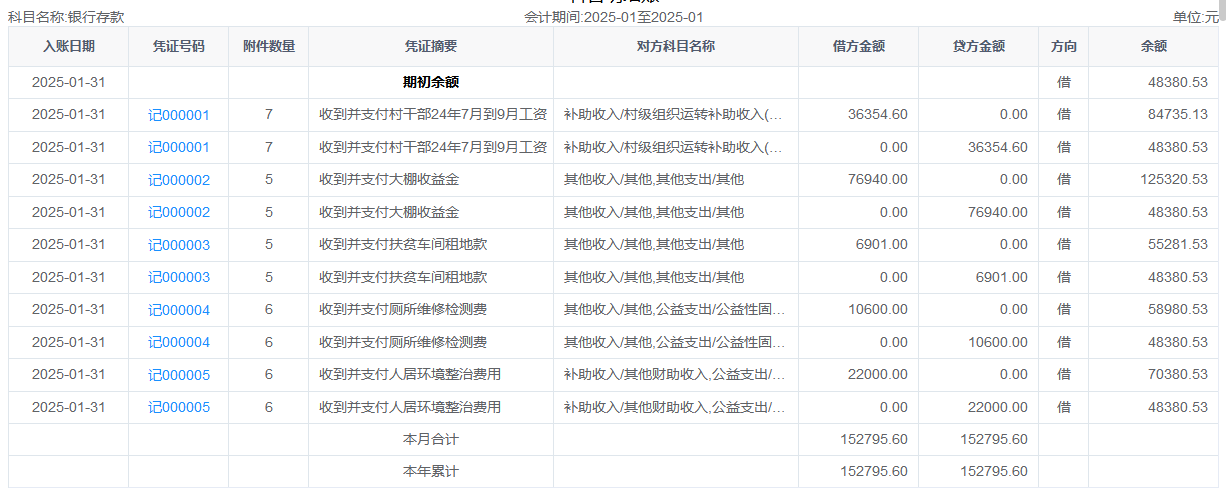Open voucher 记000004 with credit amount 10600.00
This screenshot has height=496, width=1226.
(179, 342)
